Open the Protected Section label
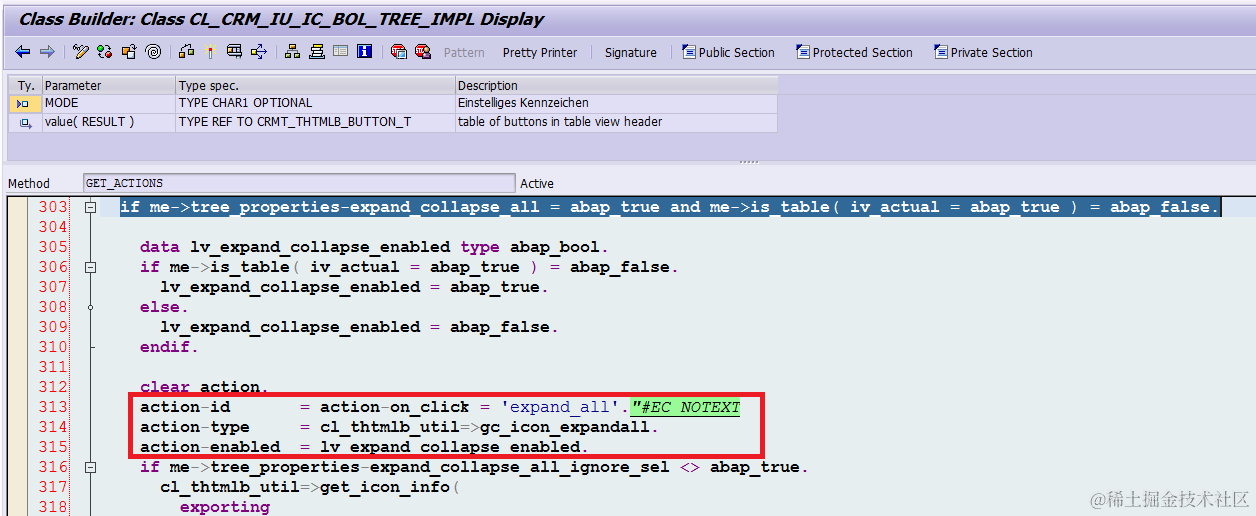The image size is (1256, 516). (863, 53)
